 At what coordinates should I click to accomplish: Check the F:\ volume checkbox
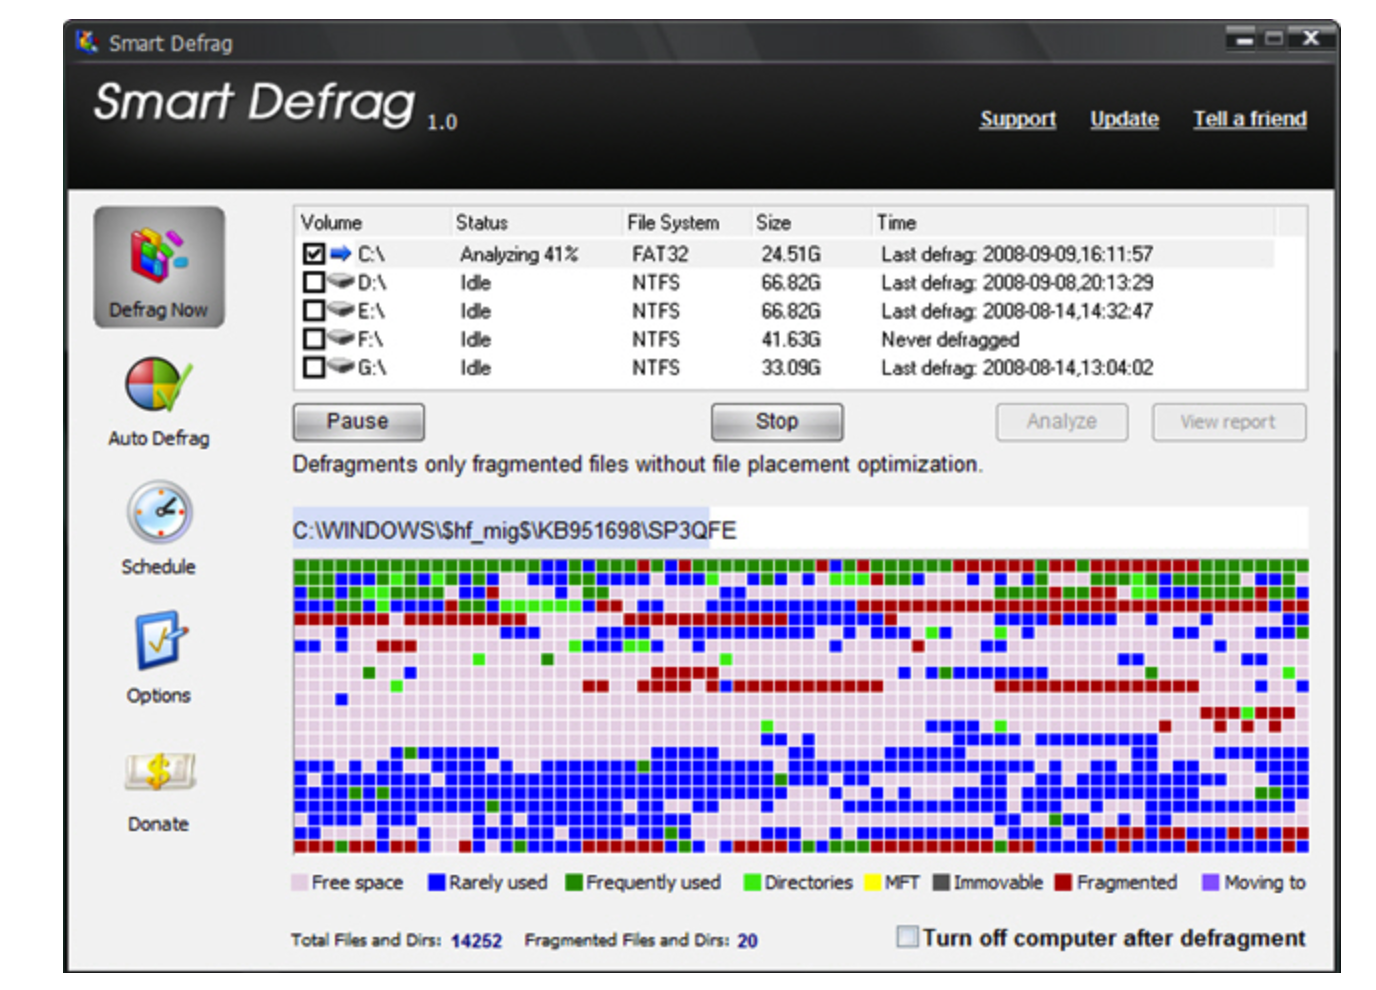pyautogui.click(x=314, y=339)
